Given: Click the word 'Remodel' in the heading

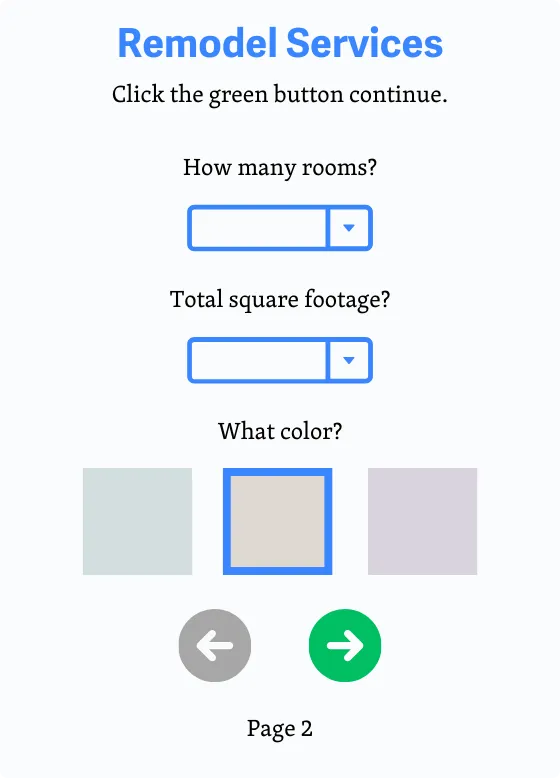Looking at the screenshot, I should point(197,43).
